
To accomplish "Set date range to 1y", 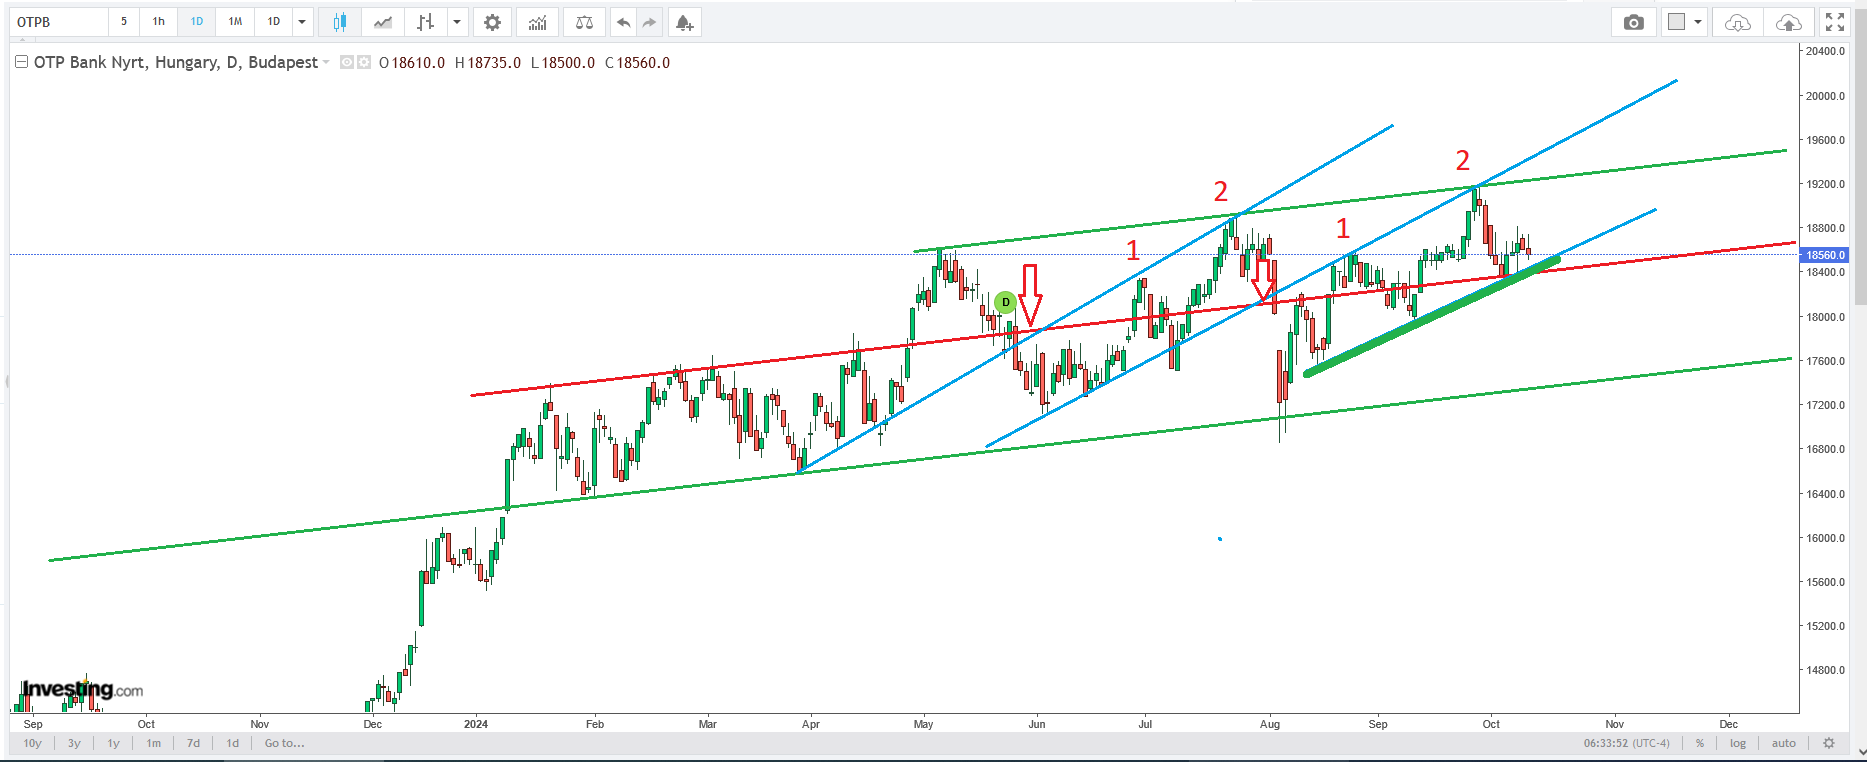I will coord(114,743).
